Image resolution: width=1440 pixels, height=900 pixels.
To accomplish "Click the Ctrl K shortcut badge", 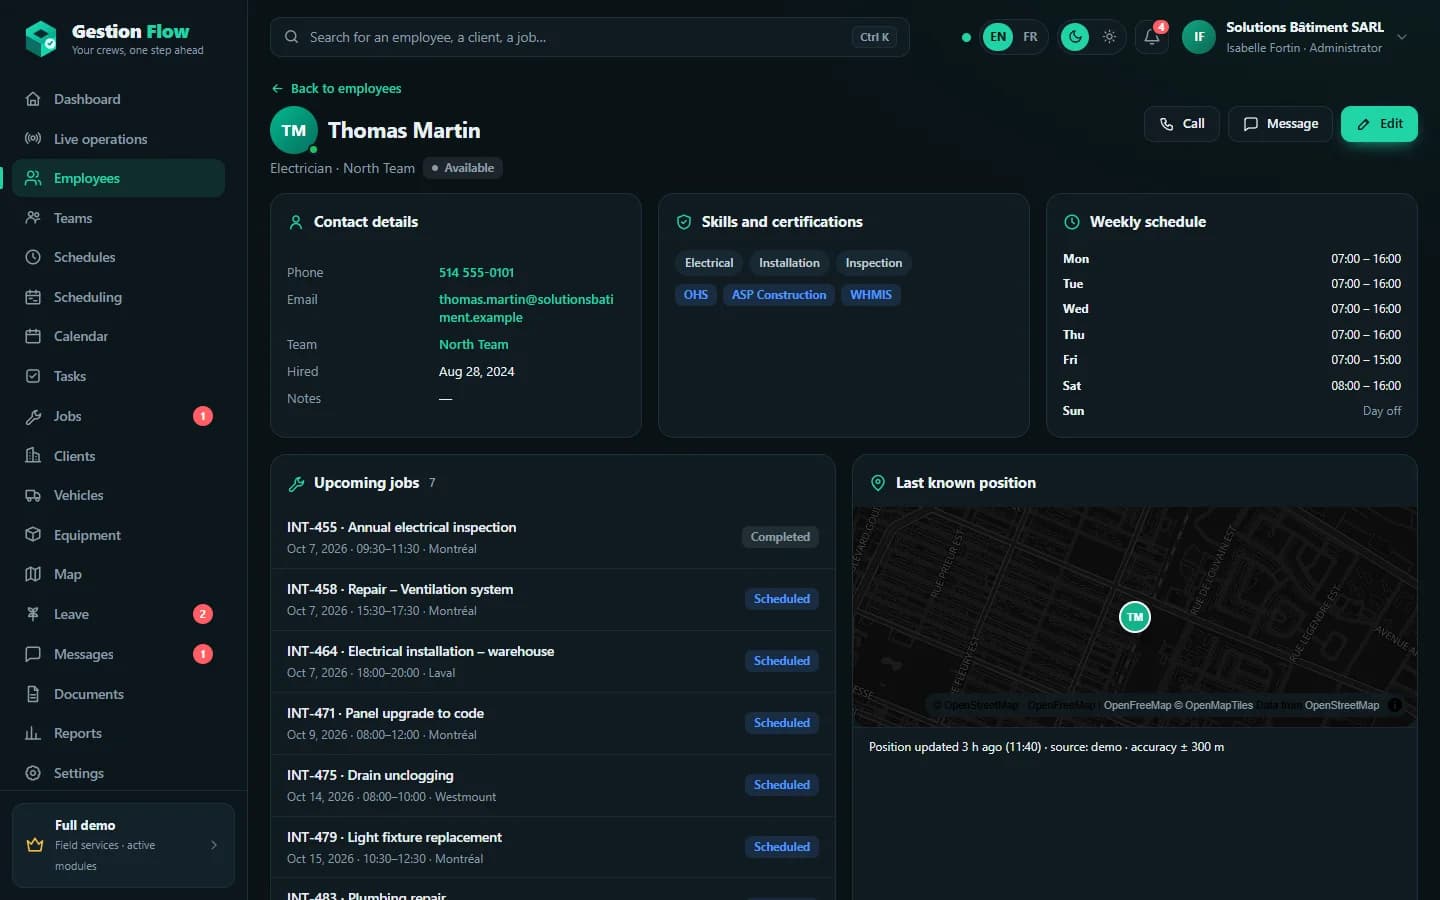I will point(874,37).
